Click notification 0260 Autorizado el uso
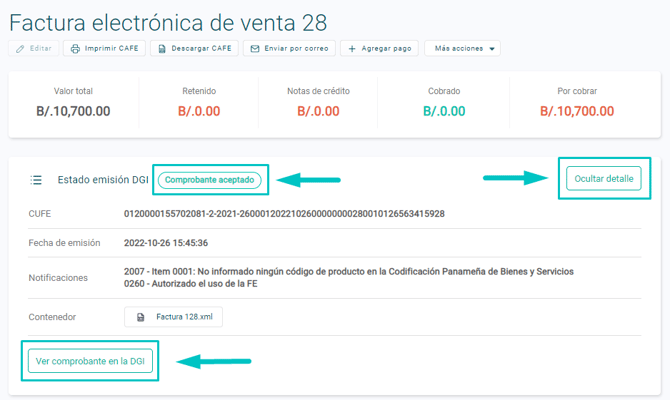670x400 pixels. (x=191, y=284)
